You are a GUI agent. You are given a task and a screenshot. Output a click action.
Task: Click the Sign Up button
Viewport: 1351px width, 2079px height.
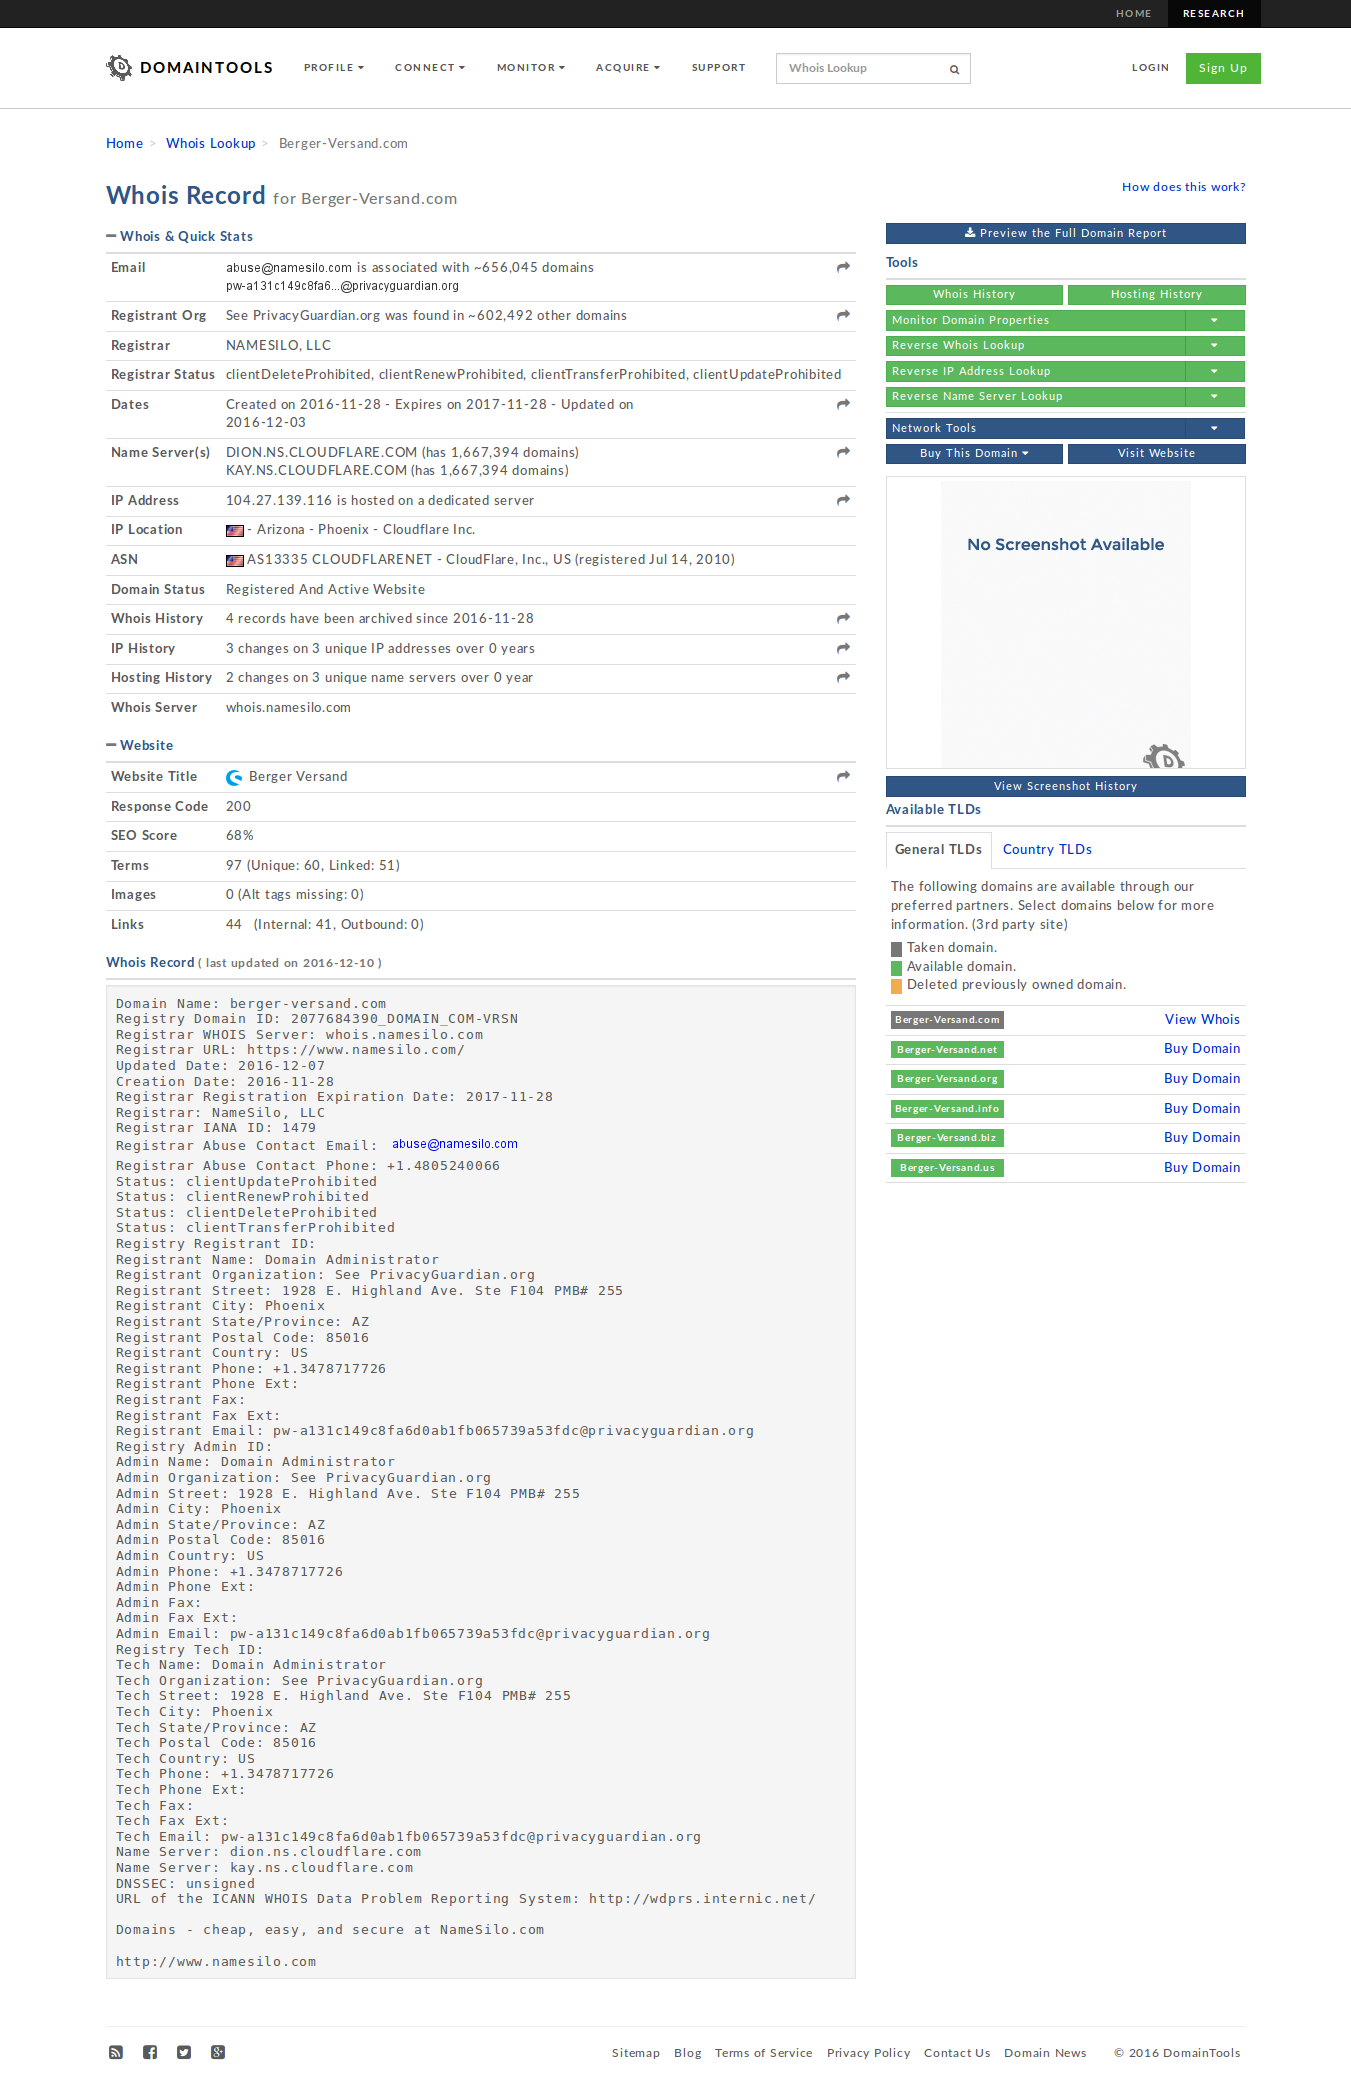(1223, 68)
